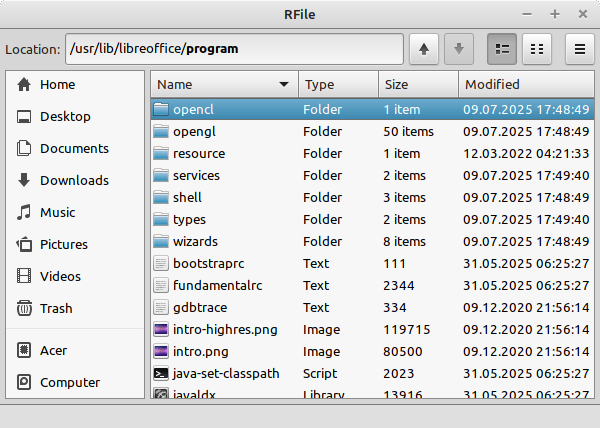Click the opengl file name
This screenshot has height=428, width=600.
tap(194, 132)
